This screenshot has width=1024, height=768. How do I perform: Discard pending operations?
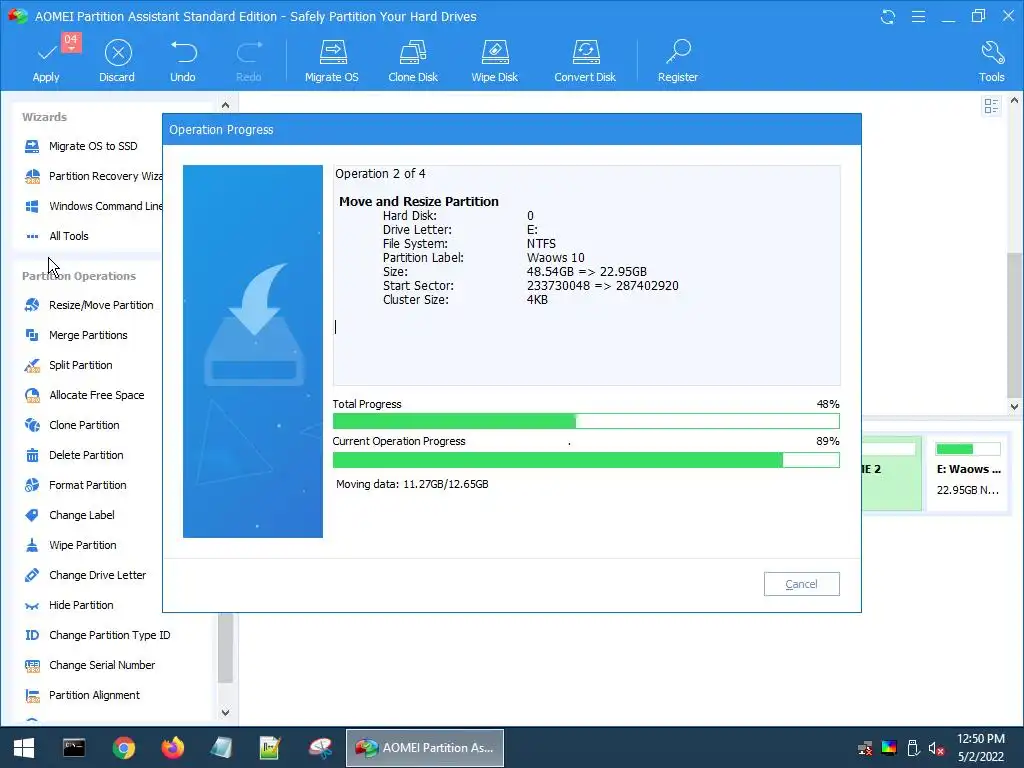click(118, 61)
